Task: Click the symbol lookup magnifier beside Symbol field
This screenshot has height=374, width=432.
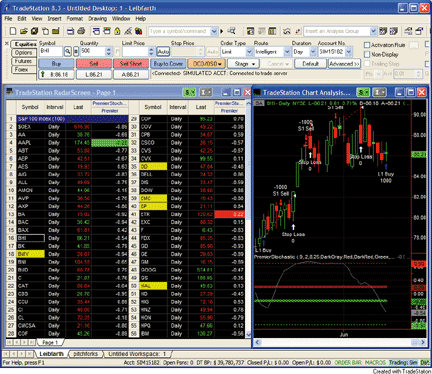Action: pyautogui.click(x=68, y=51)
